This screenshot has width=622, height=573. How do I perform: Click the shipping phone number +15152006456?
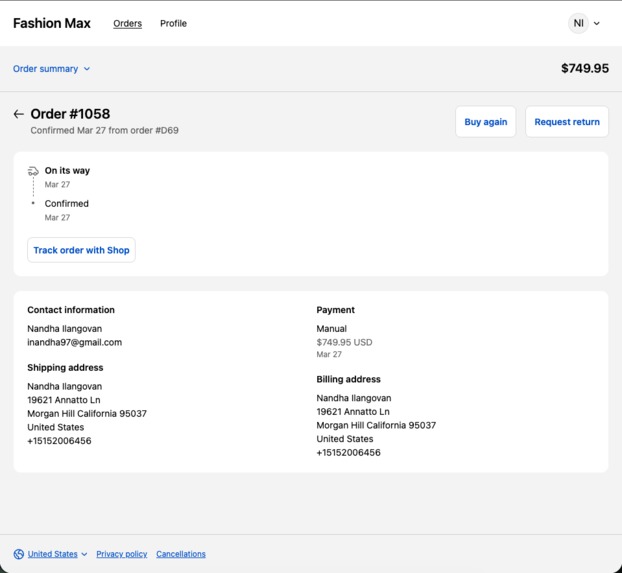coord(60,441)
